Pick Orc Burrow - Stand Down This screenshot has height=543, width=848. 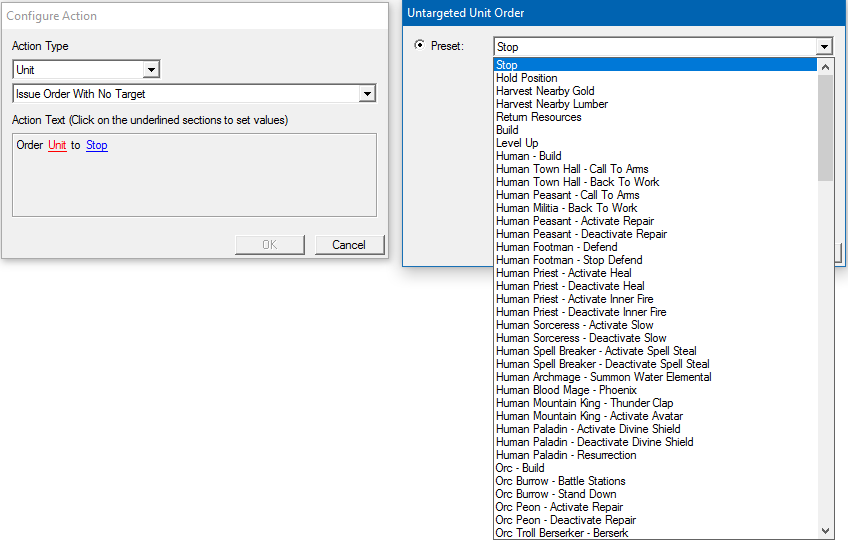point(655,493)
